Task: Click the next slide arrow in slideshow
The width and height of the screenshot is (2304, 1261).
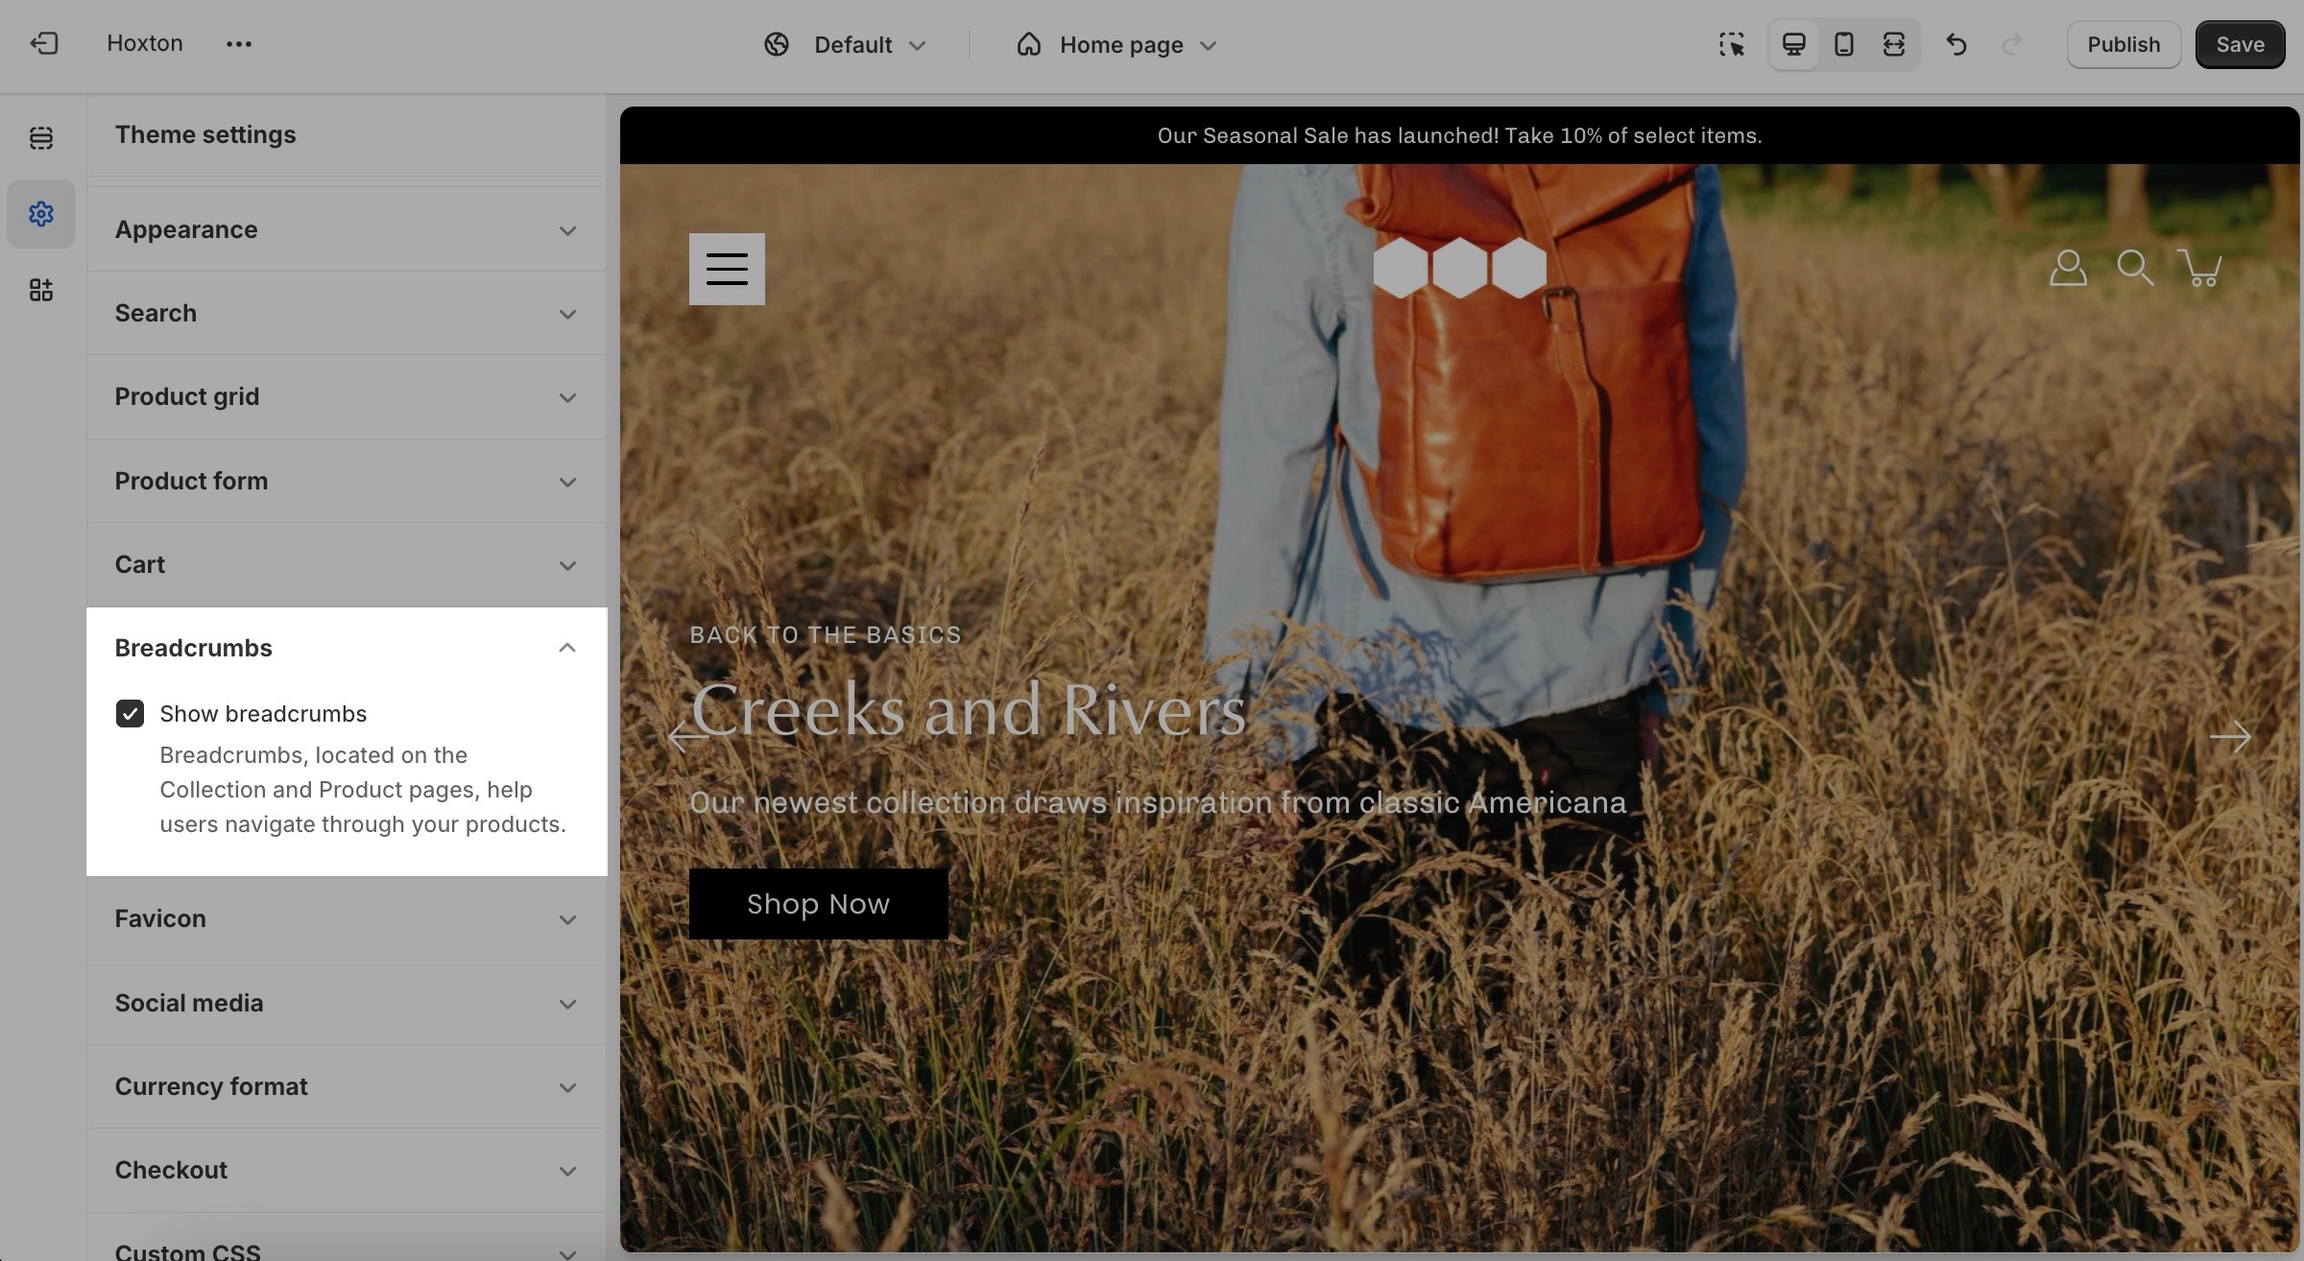Action: [x=2229, y=737]
